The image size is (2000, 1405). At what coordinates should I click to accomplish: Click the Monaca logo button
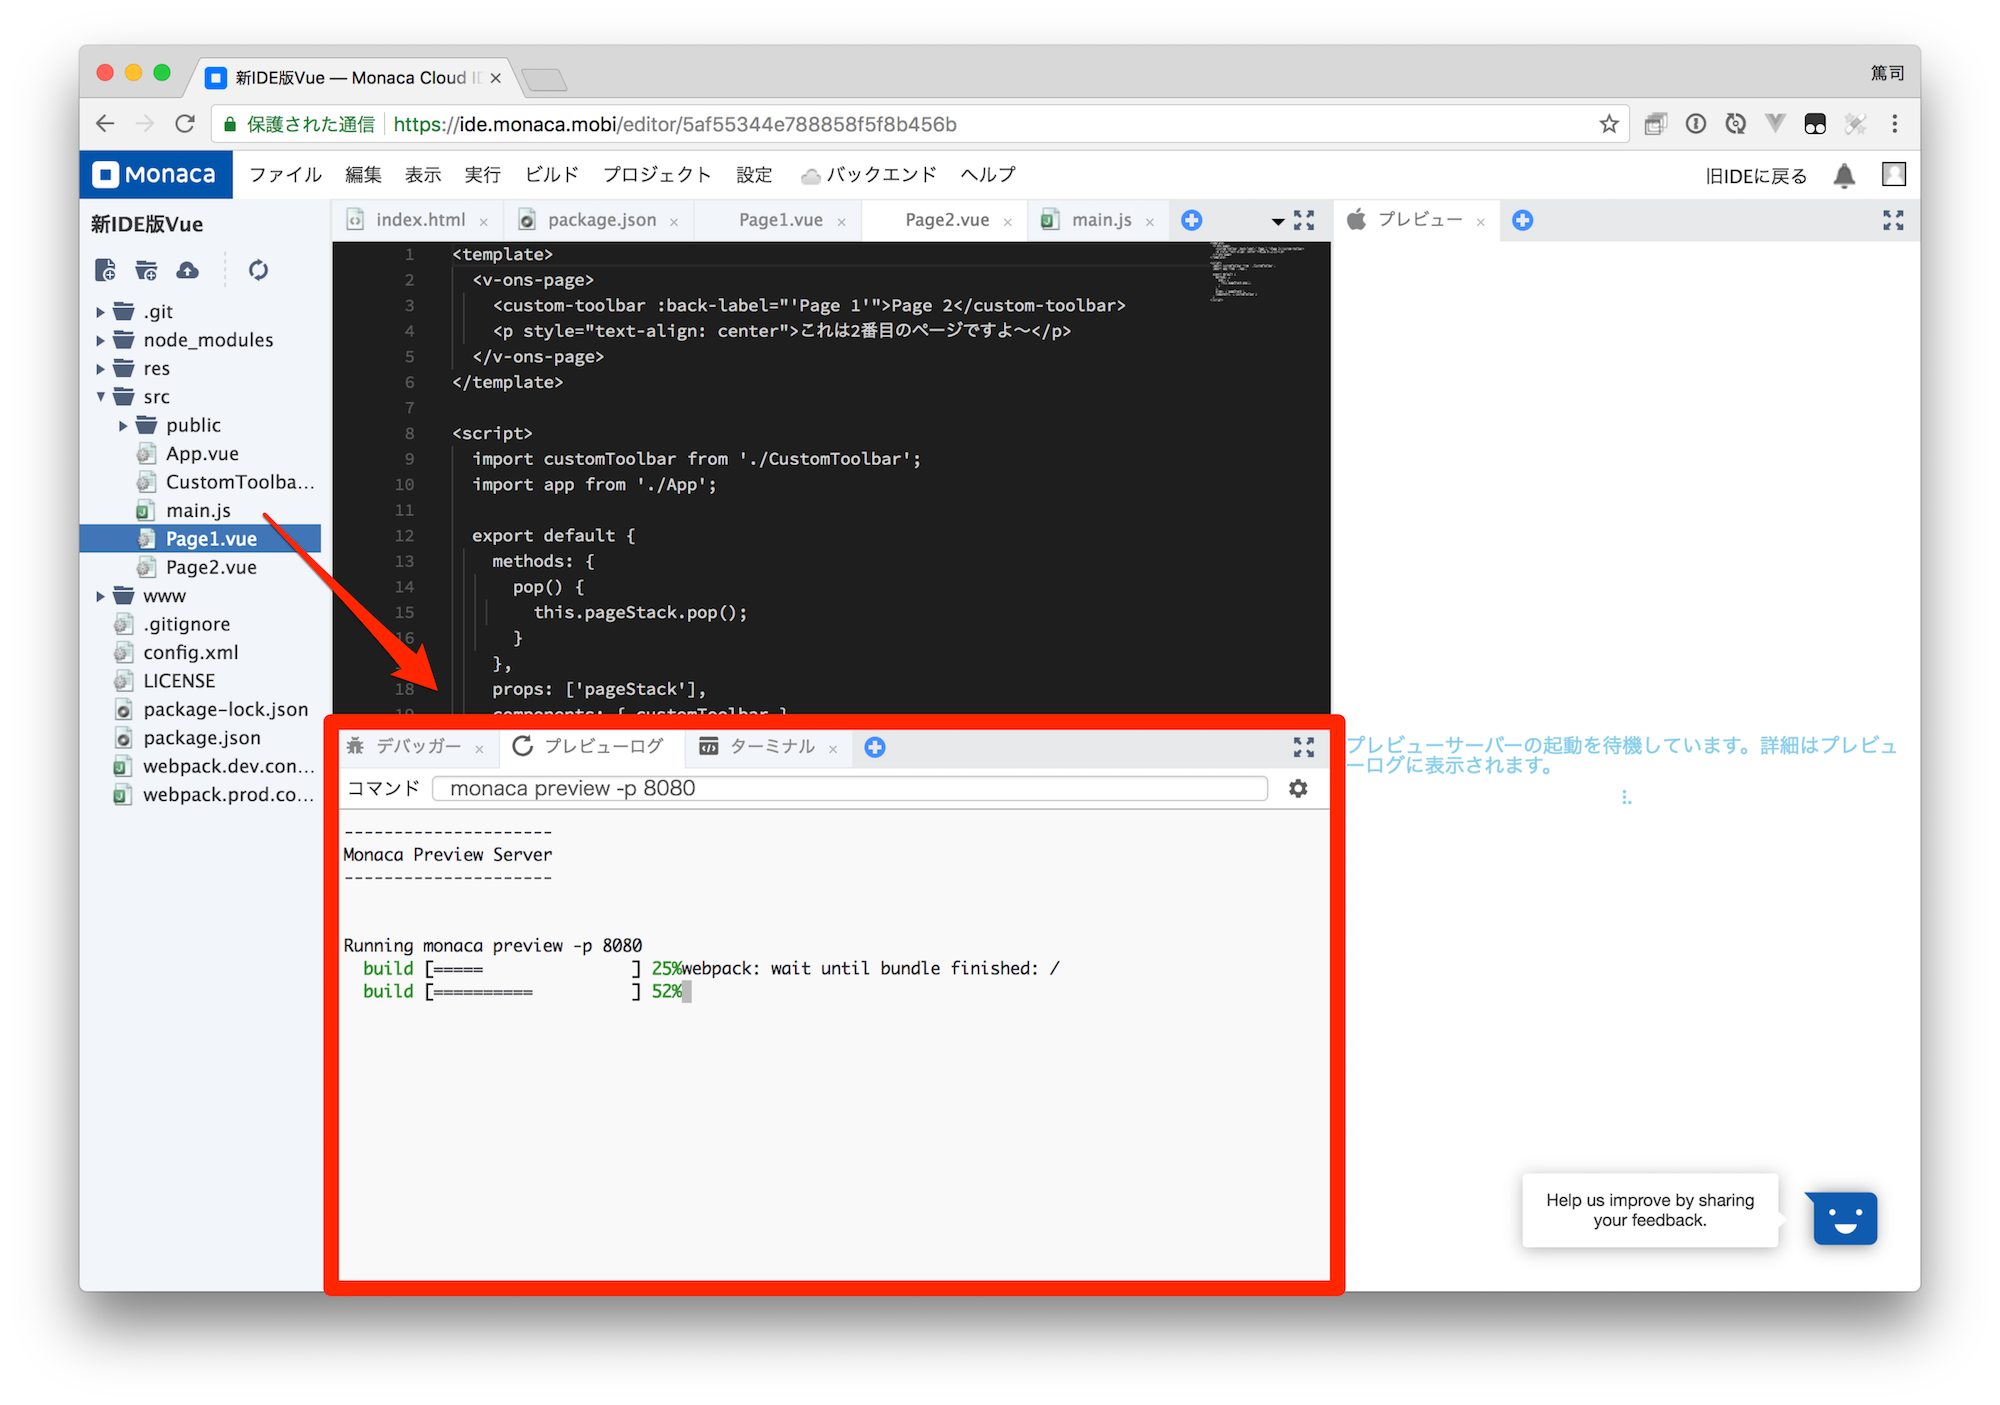[x=156, y=175]
